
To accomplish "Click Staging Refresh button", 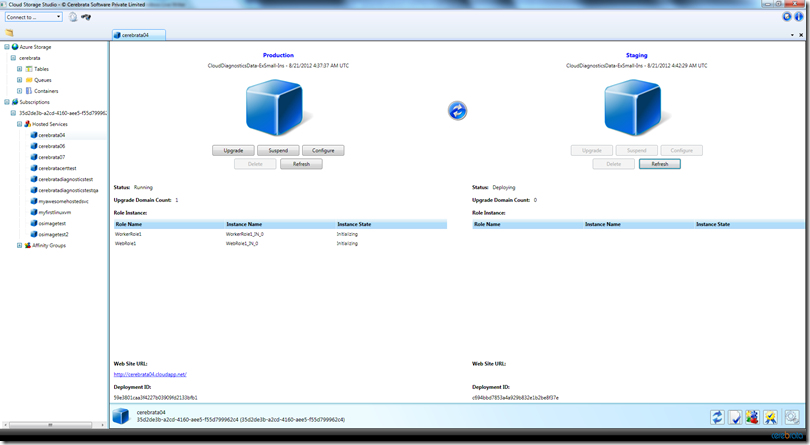I will point(660,164).
